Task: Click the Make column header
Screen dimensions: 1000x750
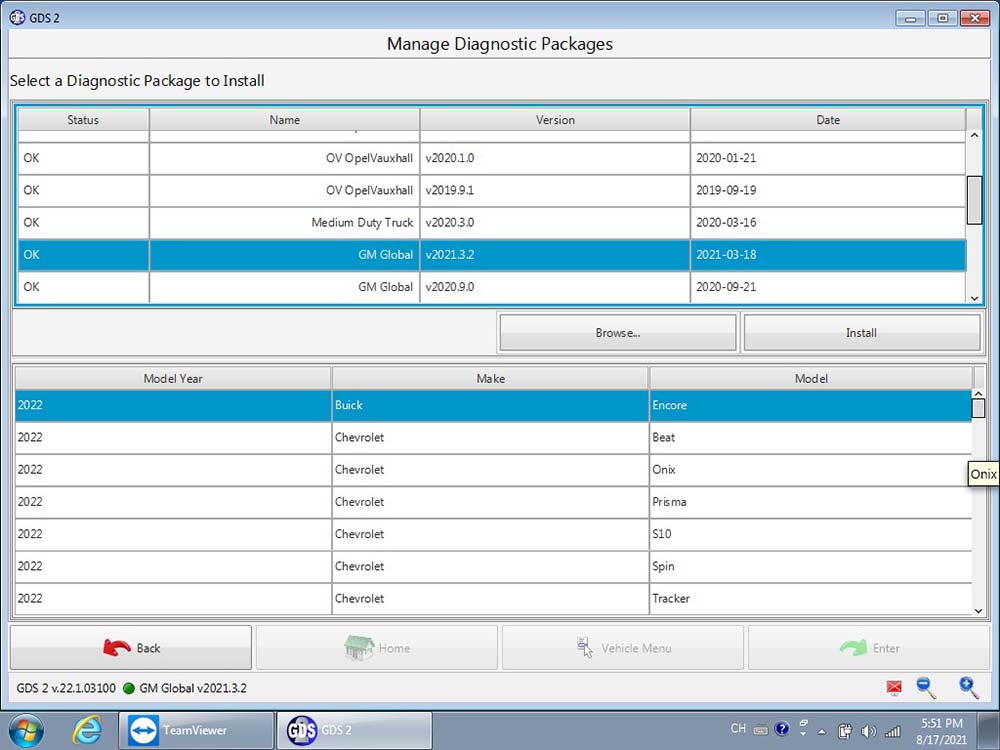Action: pyautogui.click(x=490, y=378)
